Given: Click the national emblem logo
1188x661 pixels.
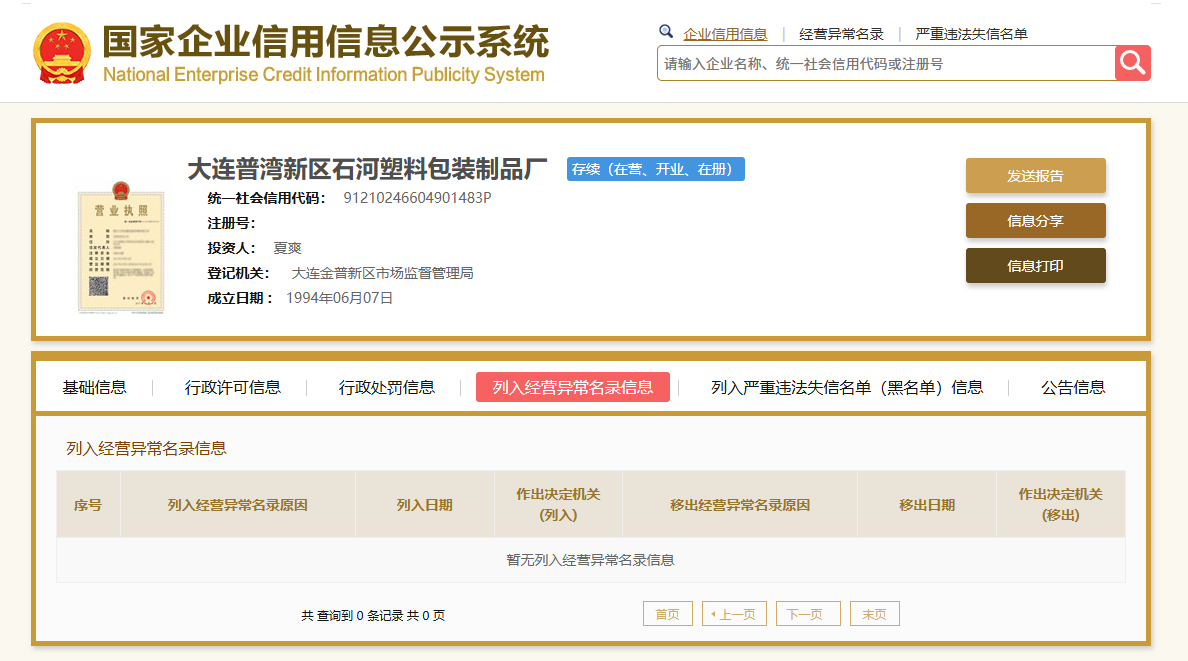Looking at the screenshot, I should 61,53.
